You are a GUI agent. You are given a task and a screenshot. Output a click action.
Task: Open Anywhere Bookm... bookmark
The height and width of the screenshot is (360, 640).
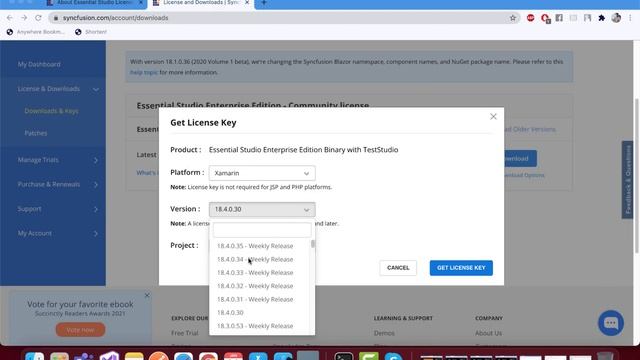tap(36, 32)
